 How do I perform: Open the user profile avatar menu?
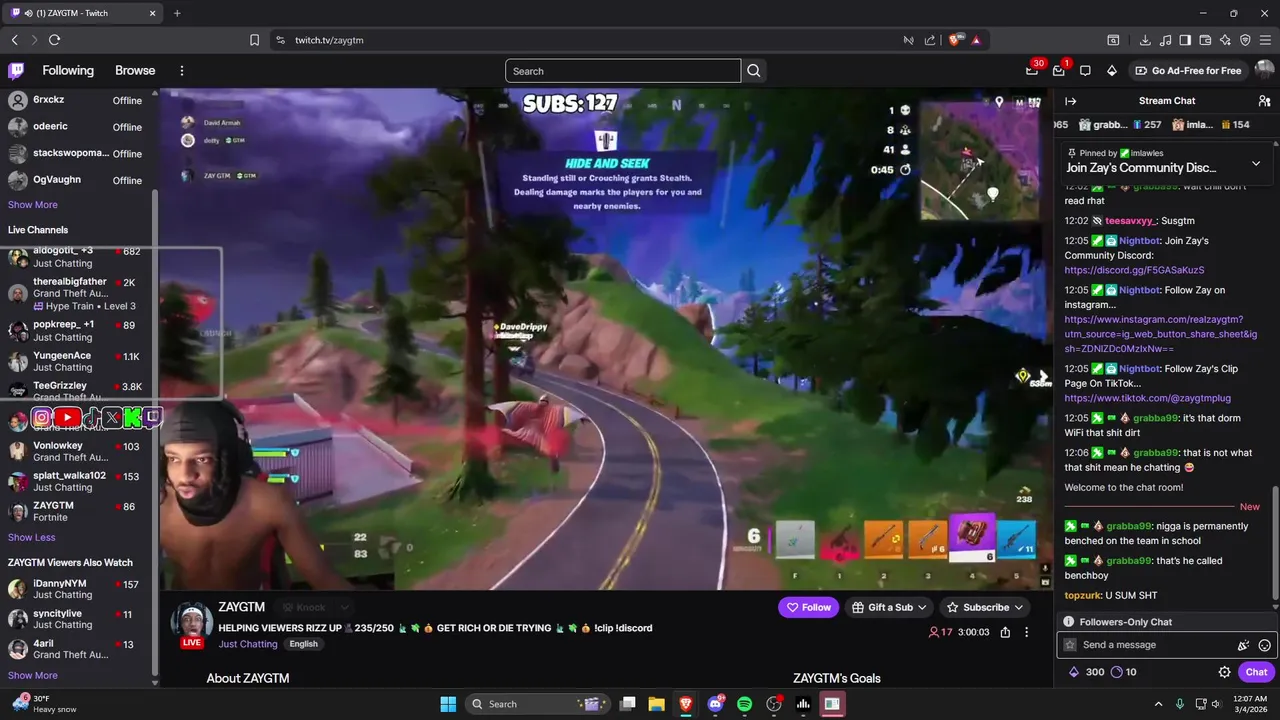click(x=1264, y=71)
